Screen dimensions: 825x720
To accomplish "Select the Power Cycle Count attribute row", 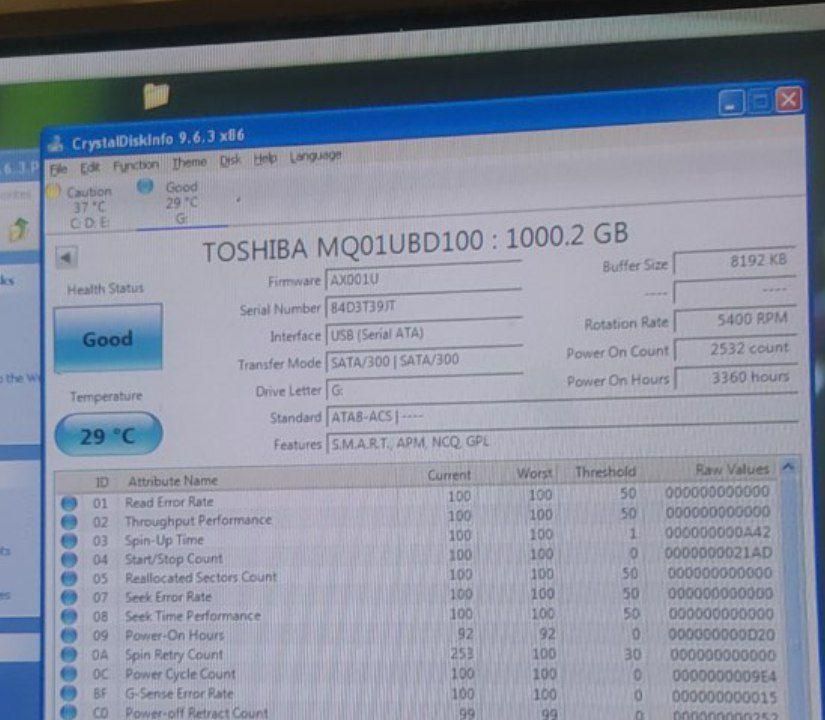I will coord(416,674).
